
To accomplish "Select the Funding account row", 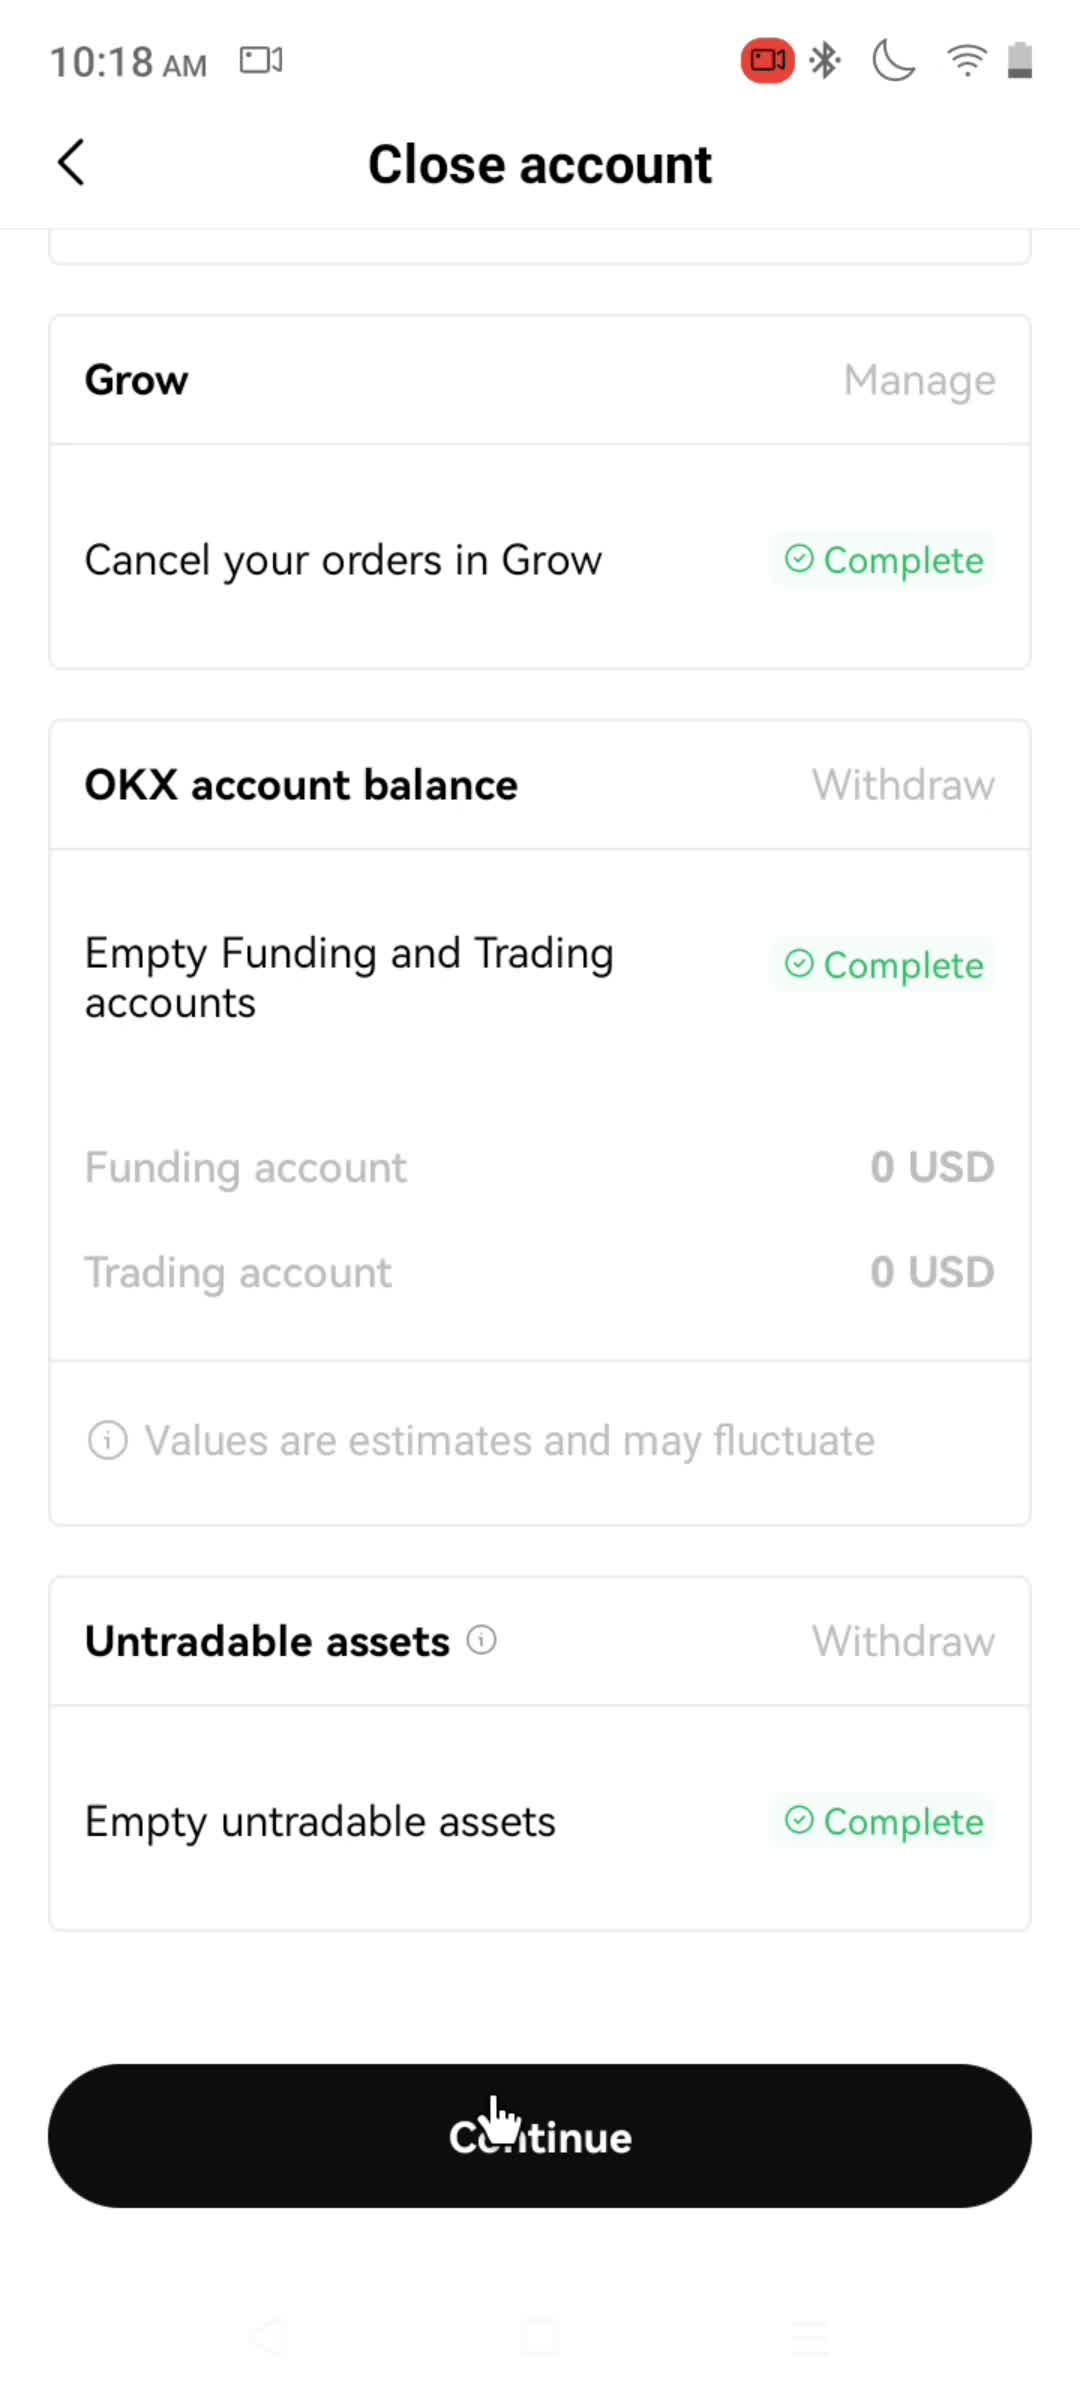I will pos(540,1167).
